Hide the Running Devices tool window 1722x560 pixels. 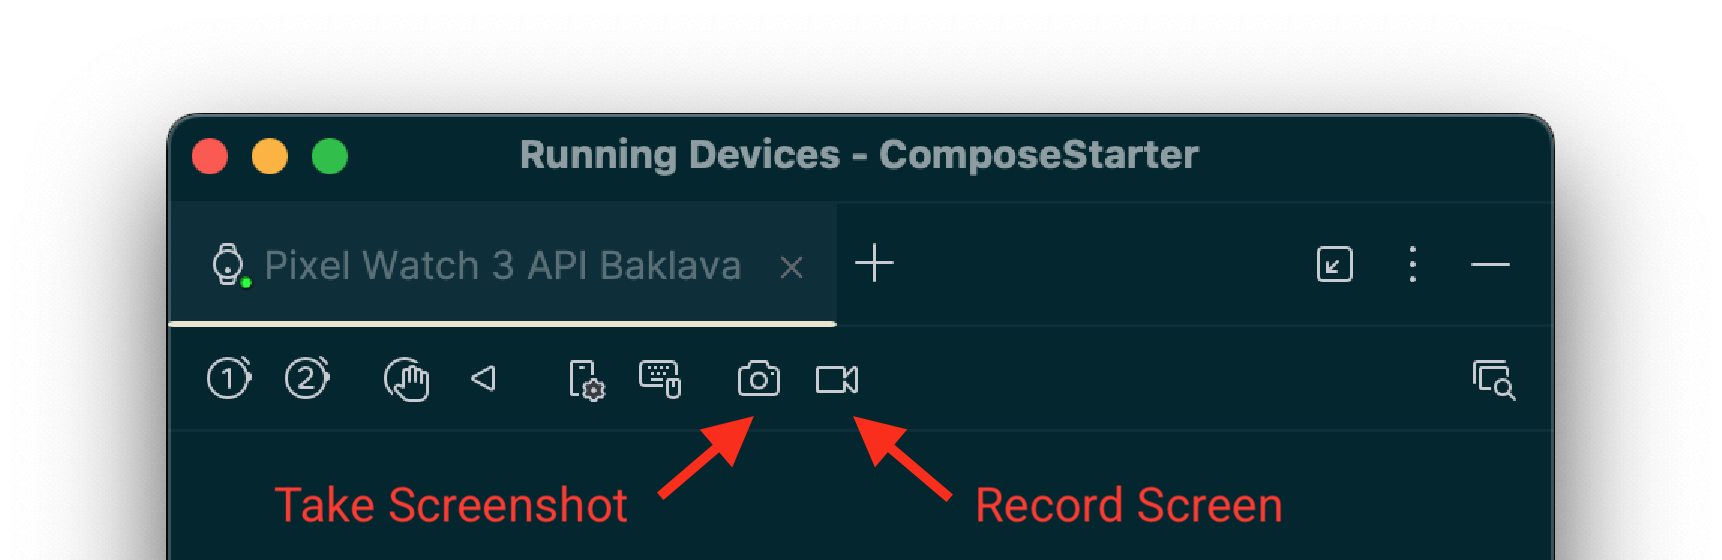tap(1490, 264)
